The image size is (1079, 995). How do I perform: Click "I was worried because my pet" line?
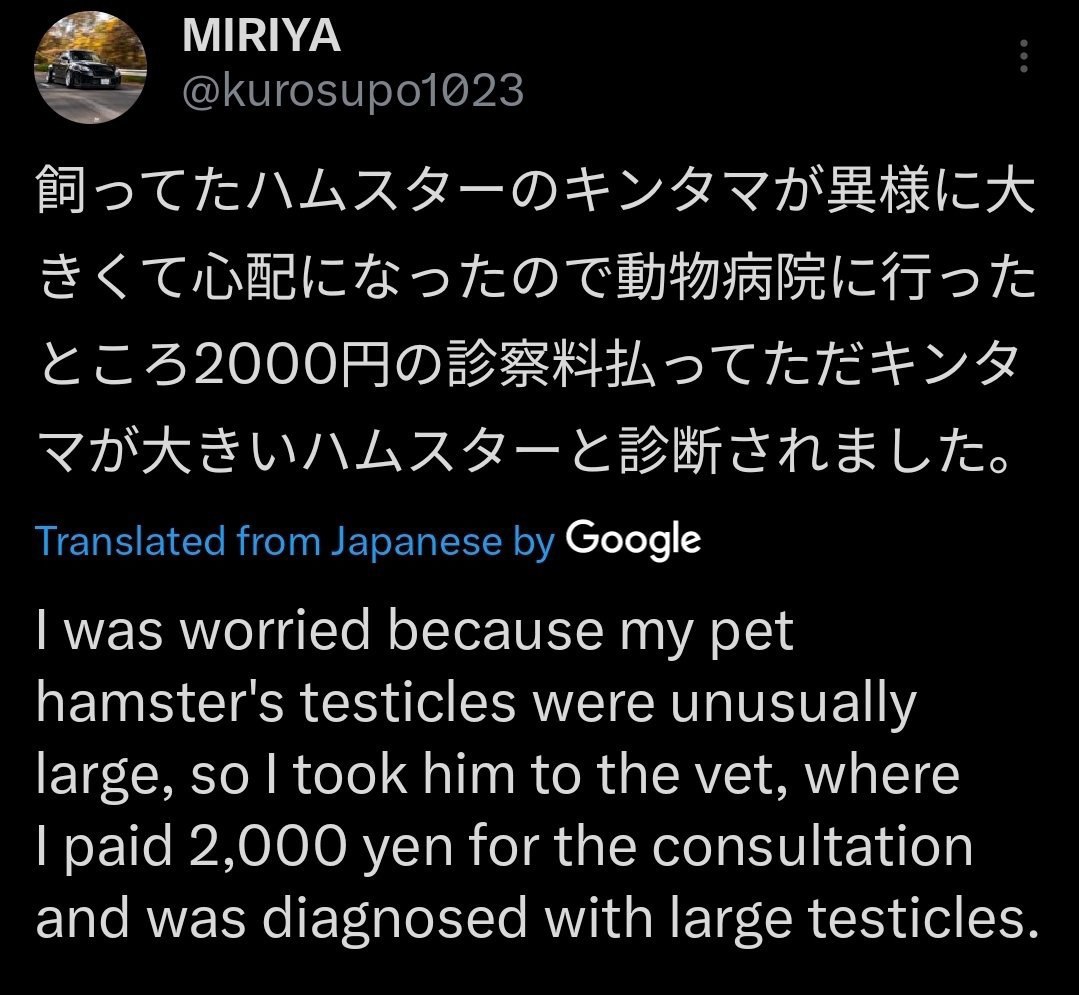click(x=415, y=633)
